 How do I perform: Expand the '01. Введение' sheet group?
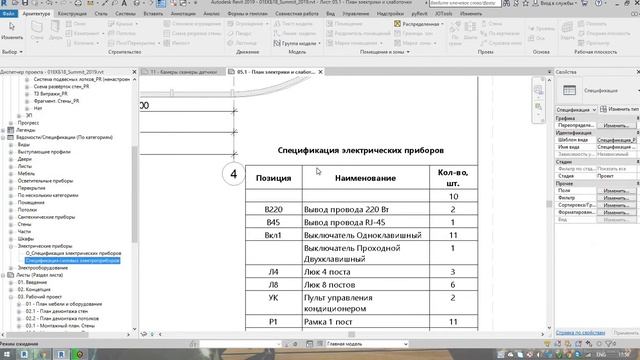[11, 282]
